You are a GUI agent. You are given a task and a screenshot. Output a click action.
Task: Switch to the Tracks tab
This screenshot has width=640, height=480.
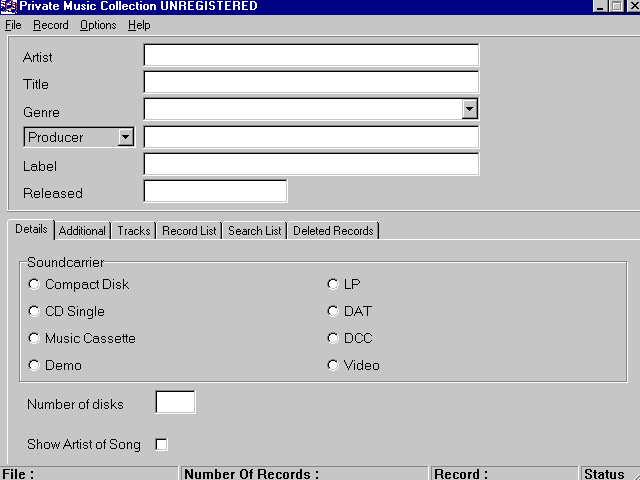pyautogui.click(x=133, y=231)
